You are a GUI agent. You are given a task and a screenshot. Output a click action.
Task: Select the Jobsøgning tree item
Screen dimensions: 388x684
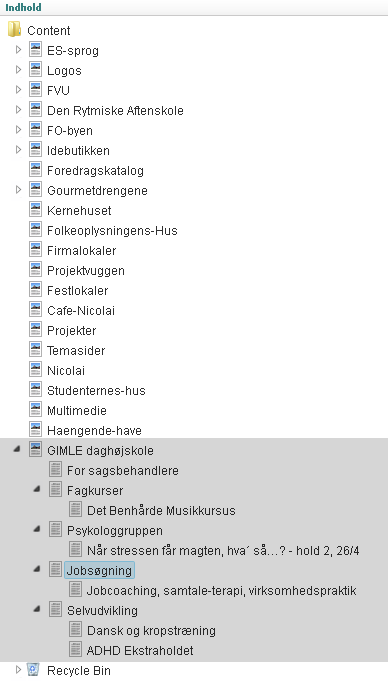pyautogui.click(x=100, y=571)
